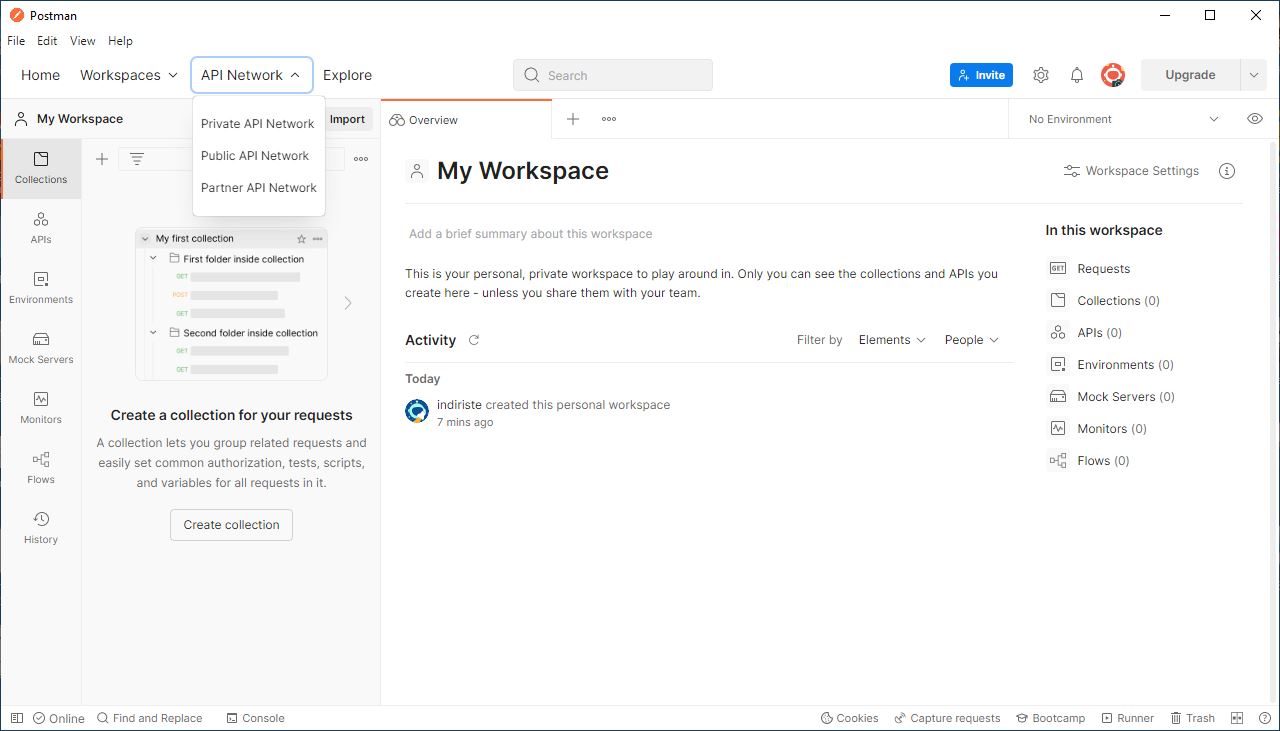Open Find and Replace

(149, 718)
